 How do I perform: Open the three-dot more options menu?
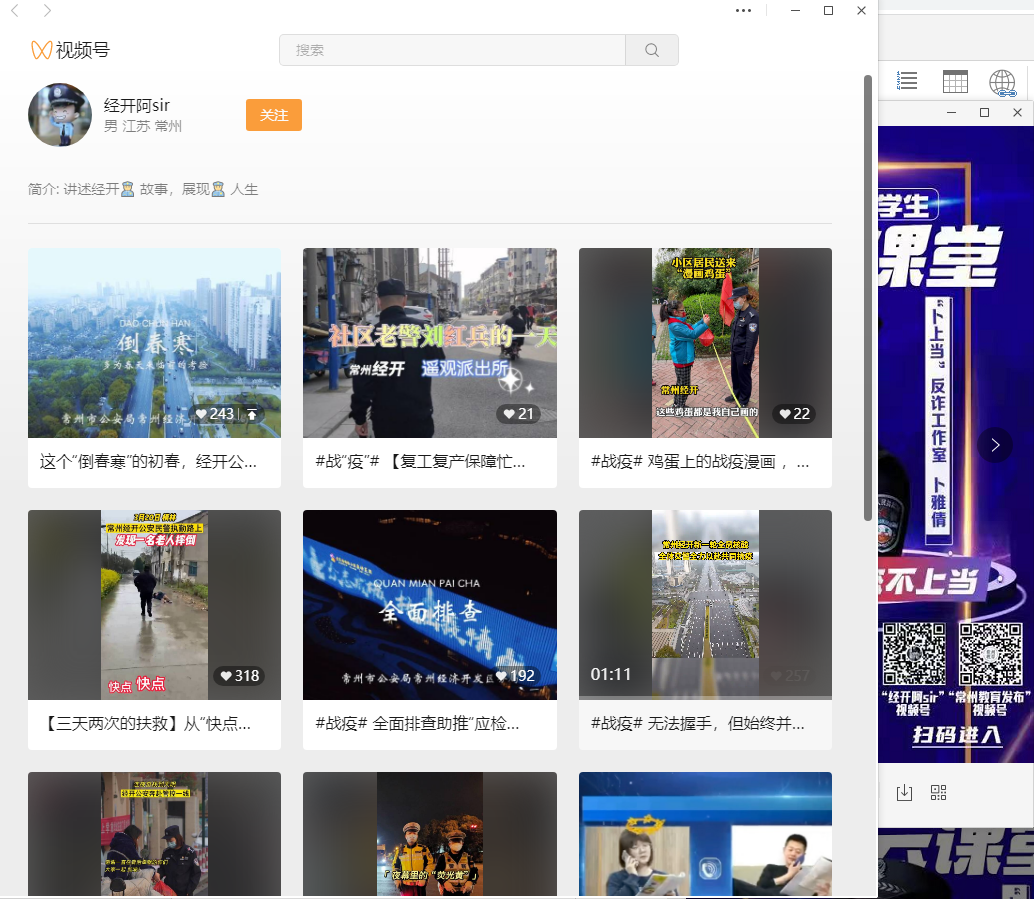pyautogui.click(x=743, y=11)
